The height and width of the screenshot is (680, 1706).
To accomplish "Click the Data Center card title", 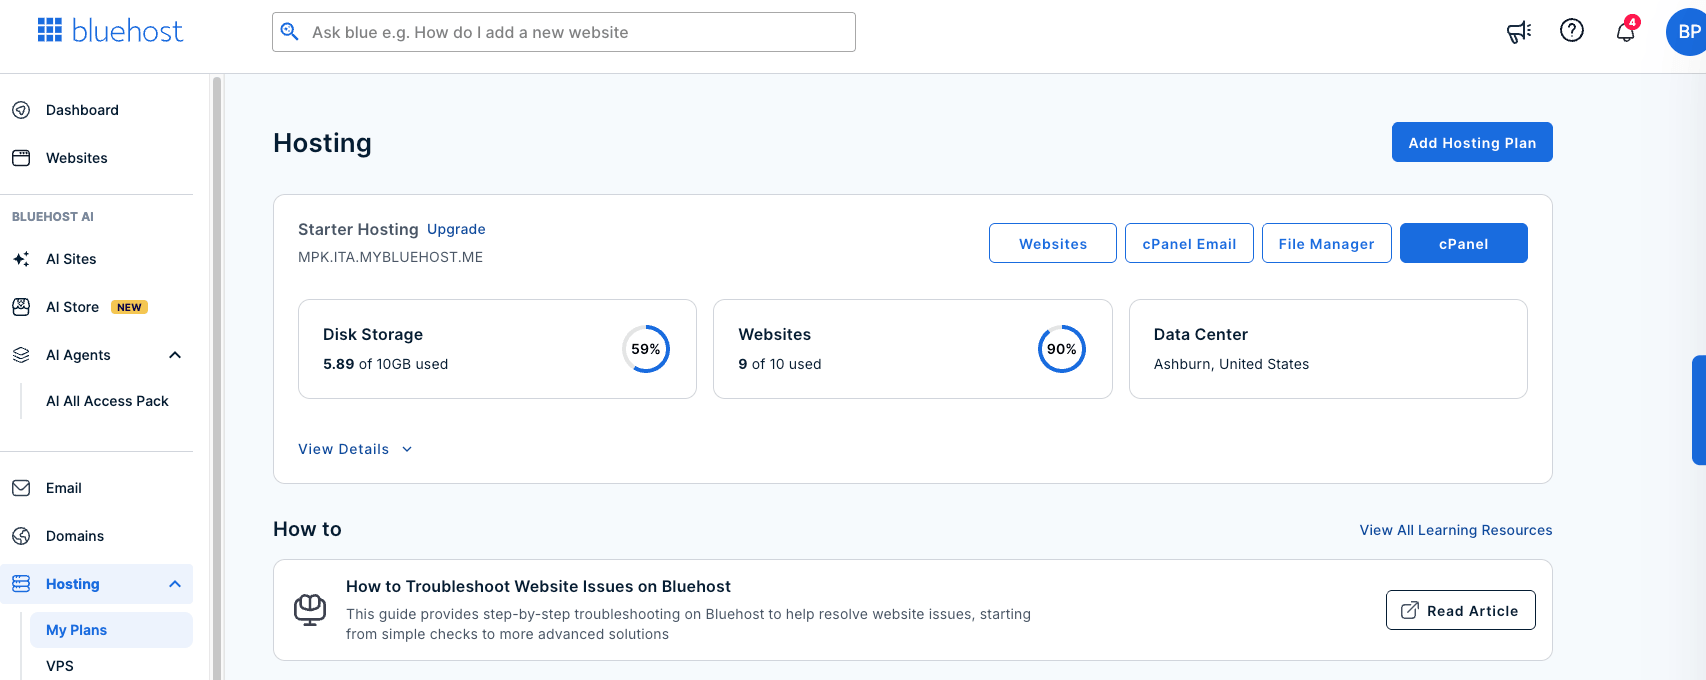I will (1201, 334).
